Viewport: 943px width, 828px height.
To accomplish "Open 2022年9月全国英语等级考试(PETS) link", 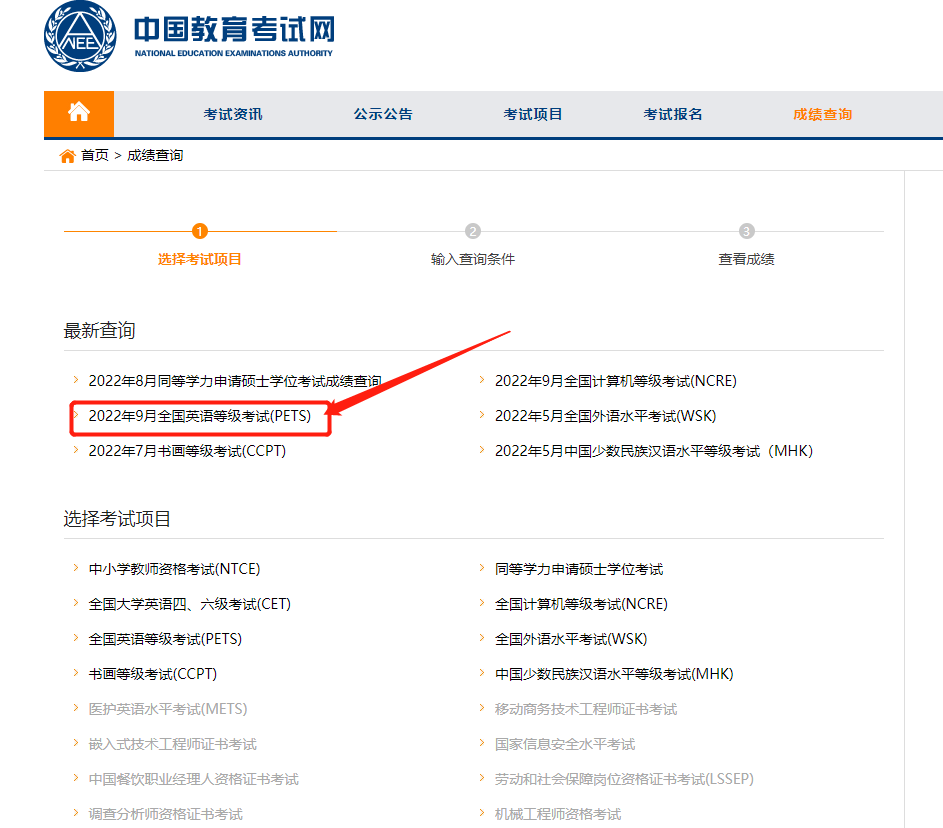I will click(199, 416).
